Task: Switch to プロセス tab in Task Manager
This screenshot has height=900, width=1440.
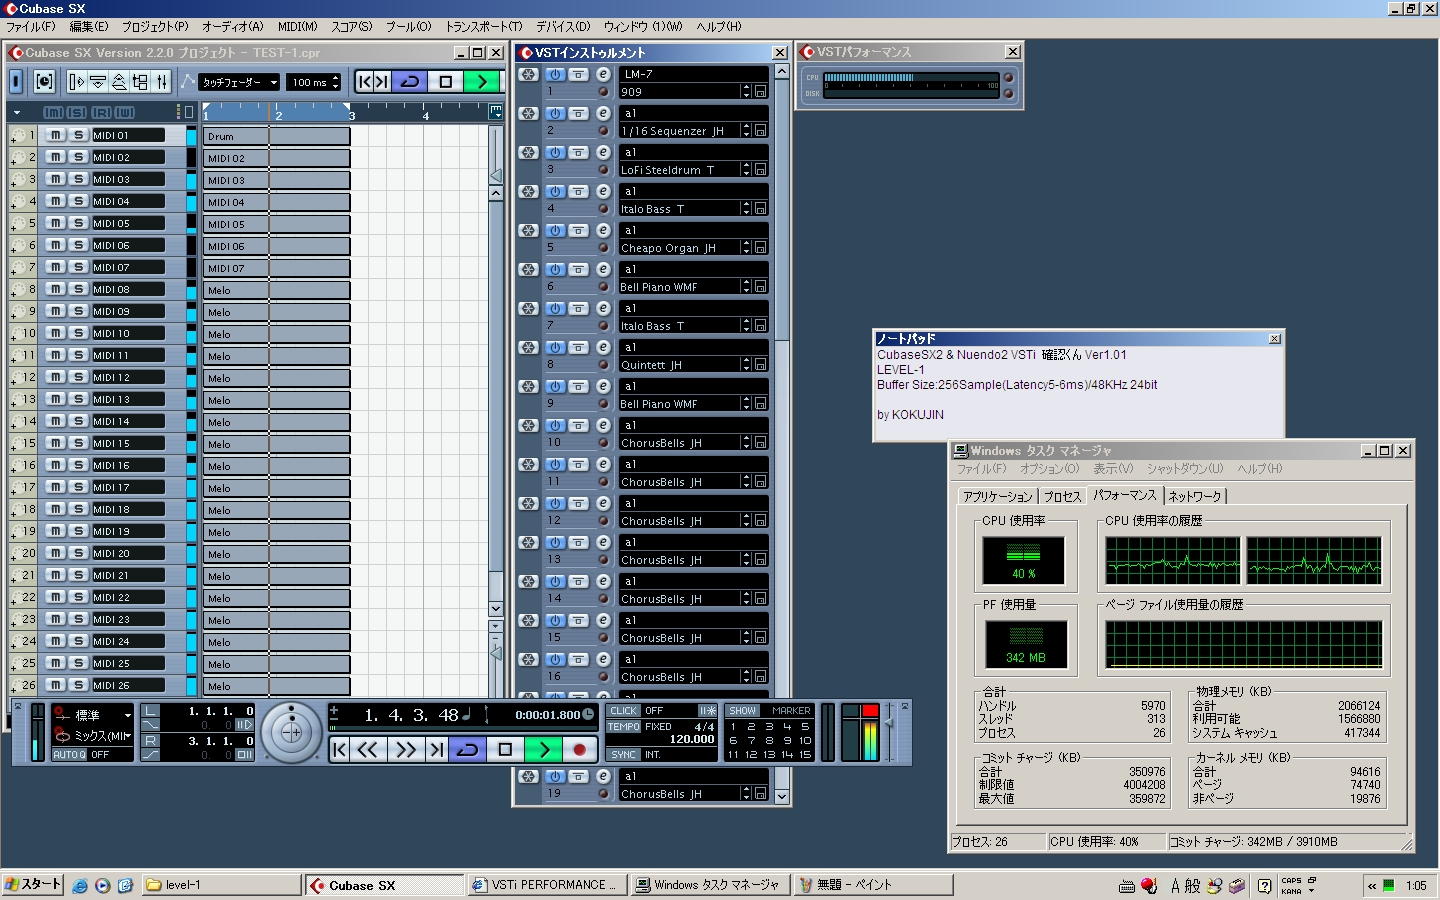Action: (x=1062, y=496)
